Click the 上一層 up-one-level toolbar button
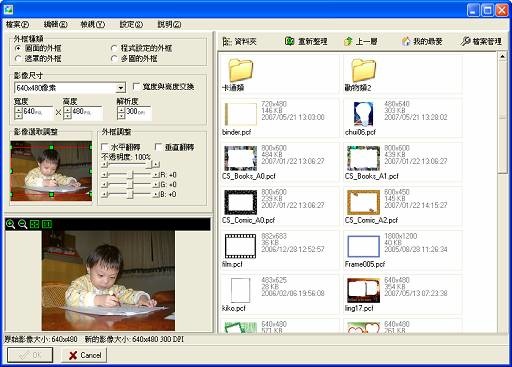The width and height of the screenshot is (512, 367). tap(360, 42)
